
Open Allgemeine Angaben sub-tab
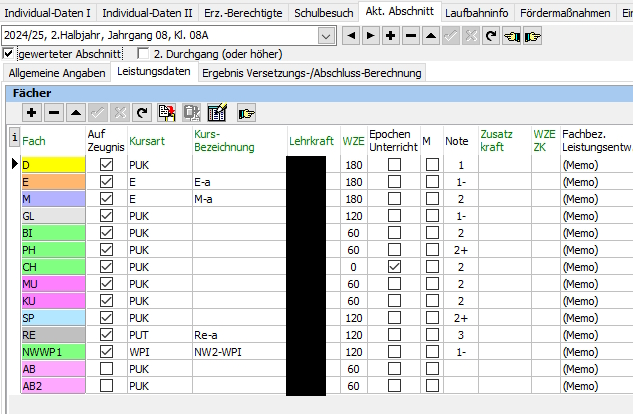click(x=57, y=73)
